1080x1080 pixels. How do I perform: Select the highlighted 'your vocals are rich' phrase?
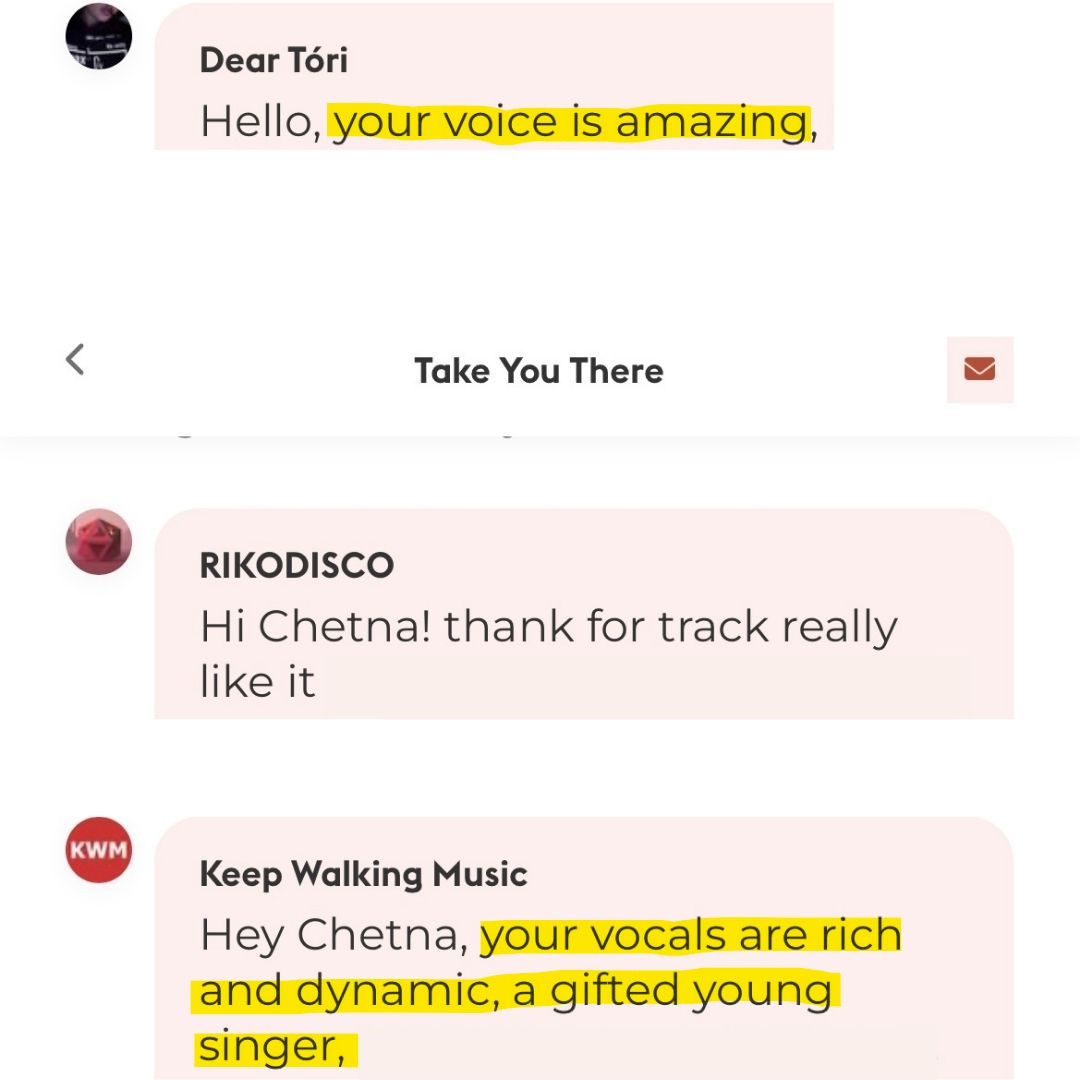pyautogui.click(x=691, y=935)
